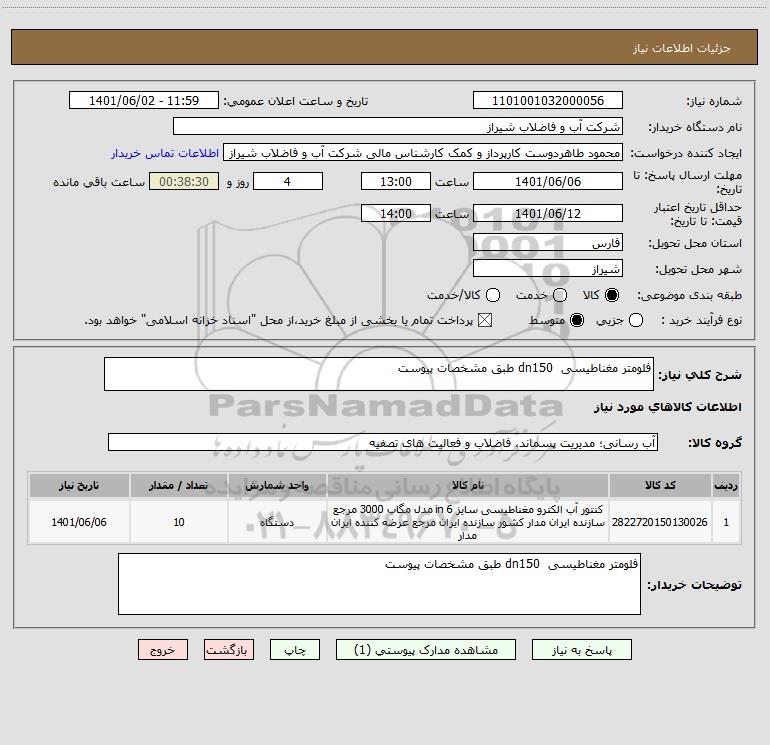This screenshot has height=745, width=770.
Task: Click the response deadline date 1401/06/06 field
Action: [548, 181]
